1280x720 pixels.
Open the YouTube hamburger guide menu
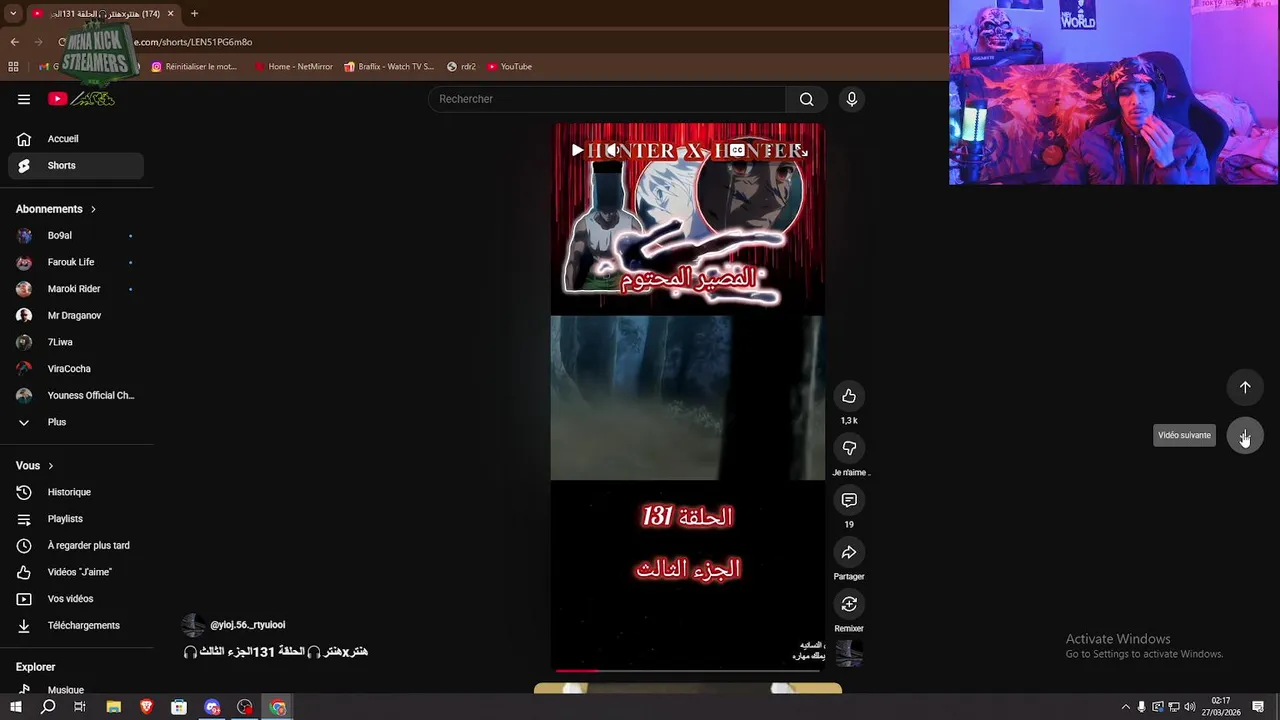pos(24,99)
